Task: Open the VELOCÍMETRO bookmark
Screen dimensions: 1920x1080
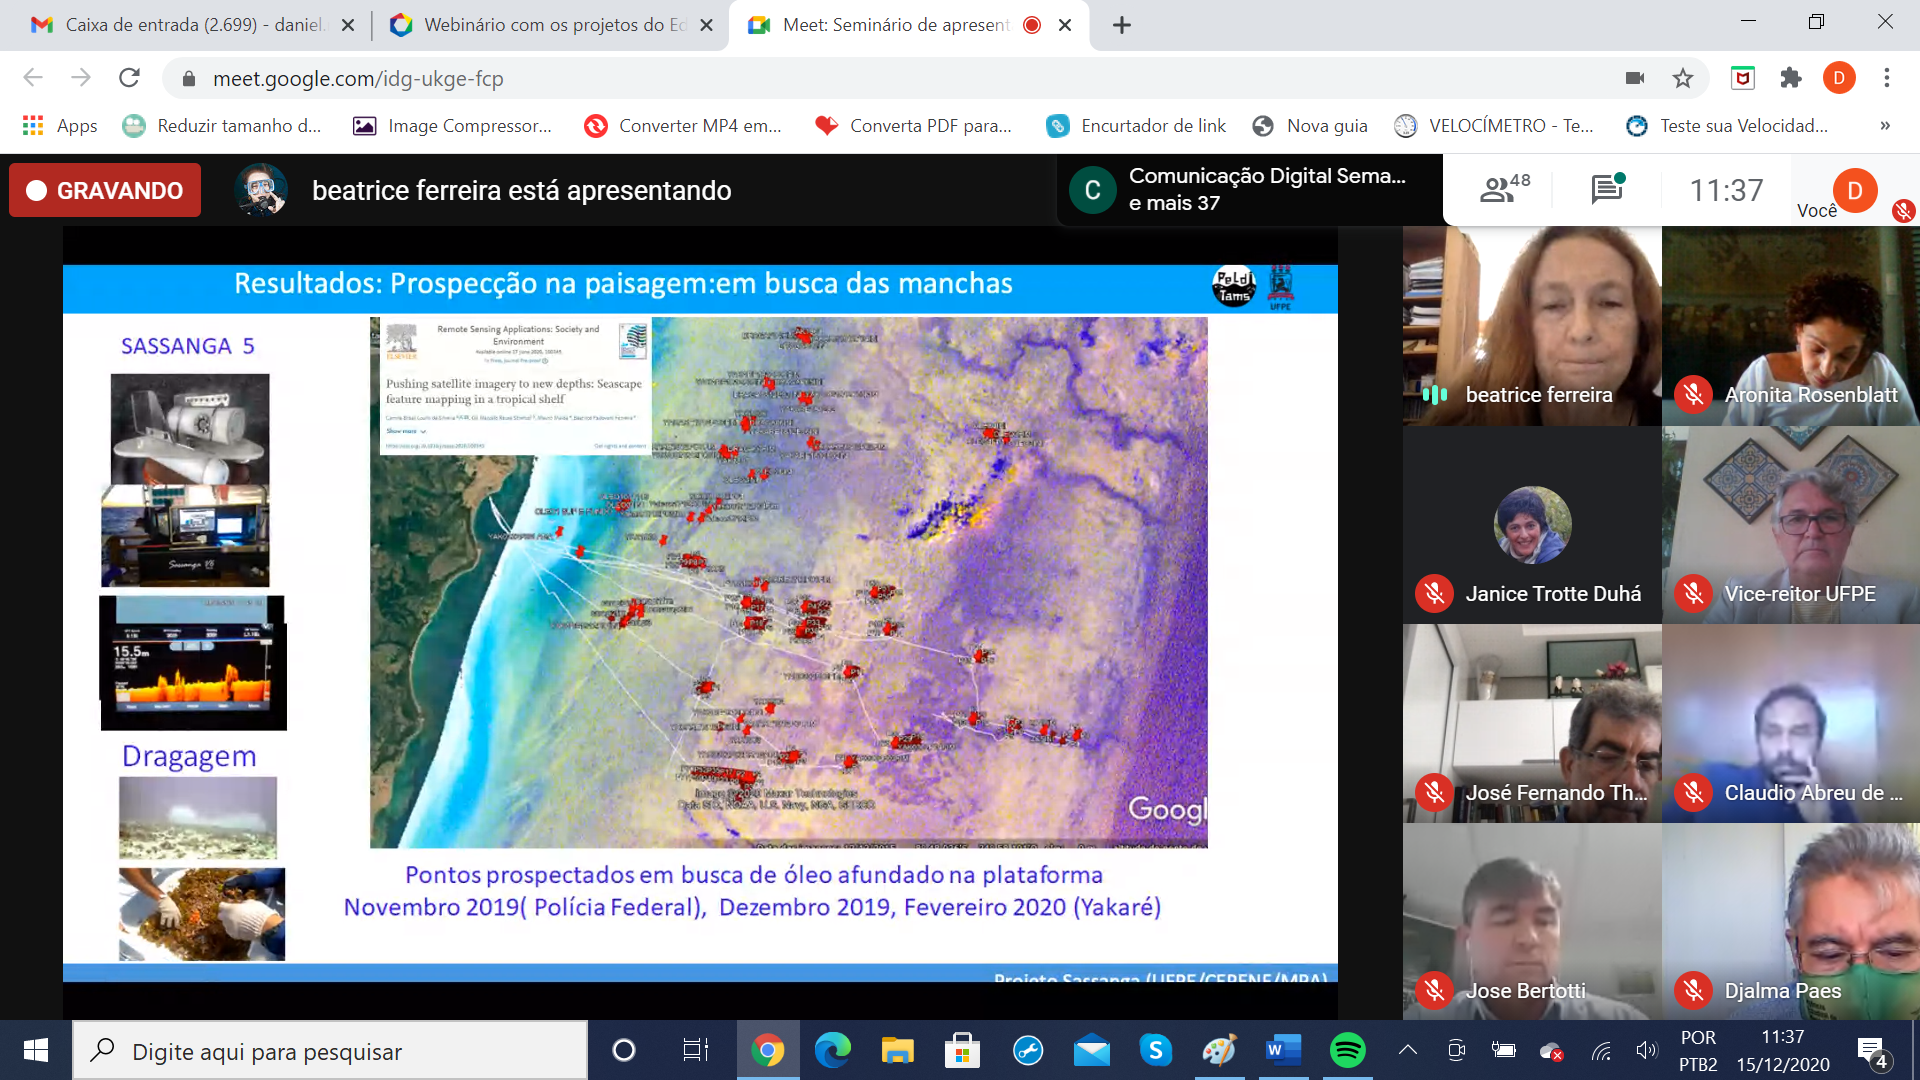Action: pyautogui.click(x=1494, y=126)
